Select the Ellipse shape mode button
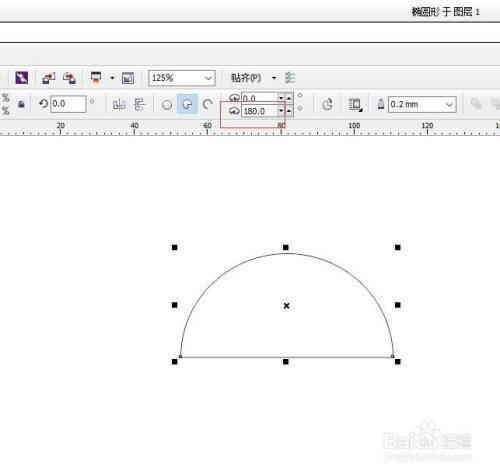The width and height of the screenshot is (500, 474). coord(167,105)
